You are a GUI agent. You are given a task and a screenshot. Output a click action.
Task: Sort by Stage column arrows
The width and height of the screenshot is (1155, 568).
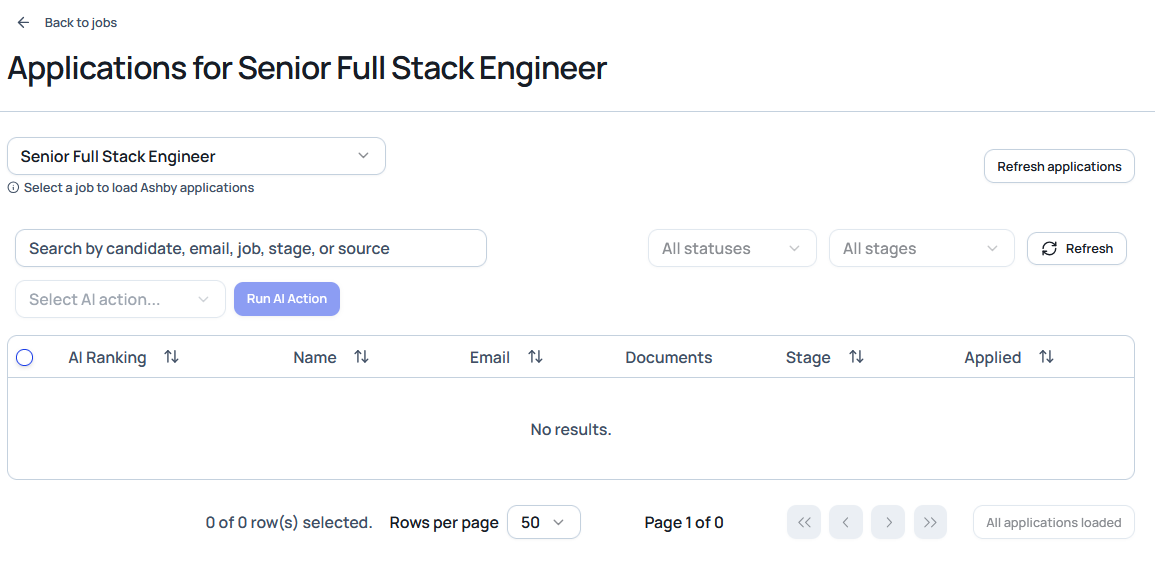[856, 357]
